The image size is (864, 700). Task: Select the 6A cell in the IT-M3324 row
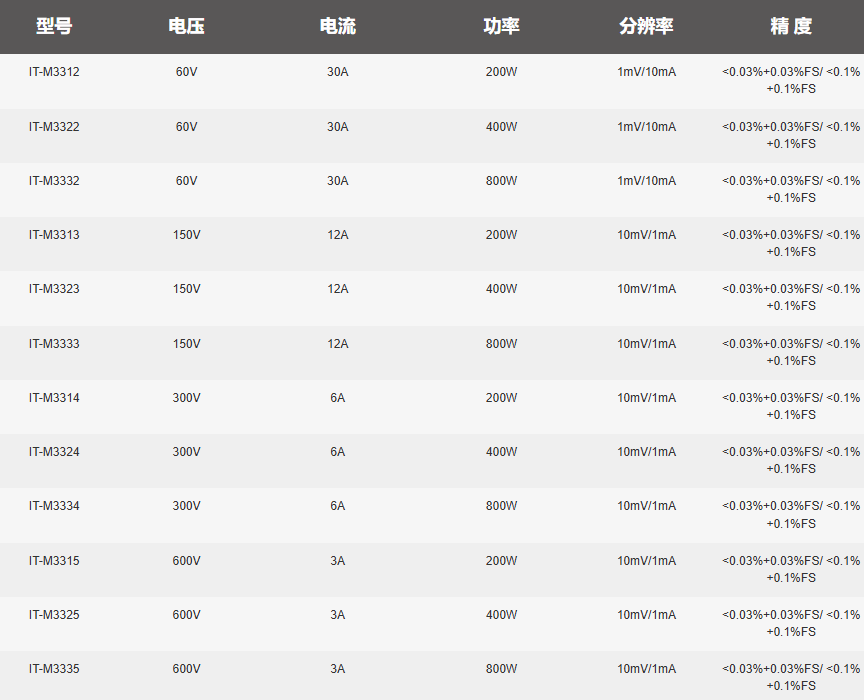(x=338, y=452)
